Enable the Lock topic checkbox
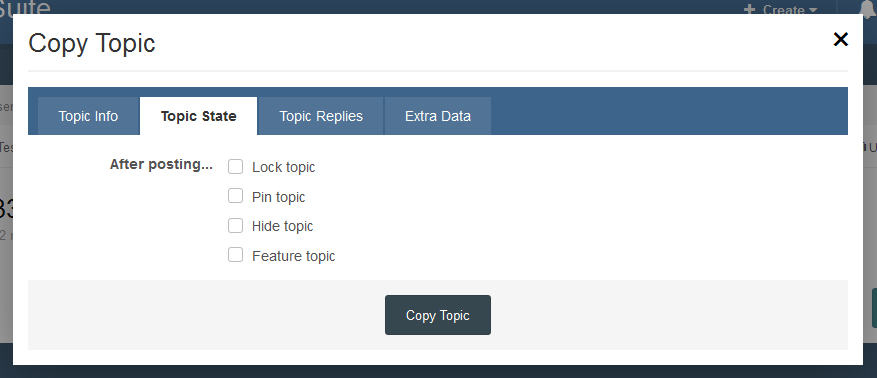Screen dimensions: 877x378 pos(235,167)
